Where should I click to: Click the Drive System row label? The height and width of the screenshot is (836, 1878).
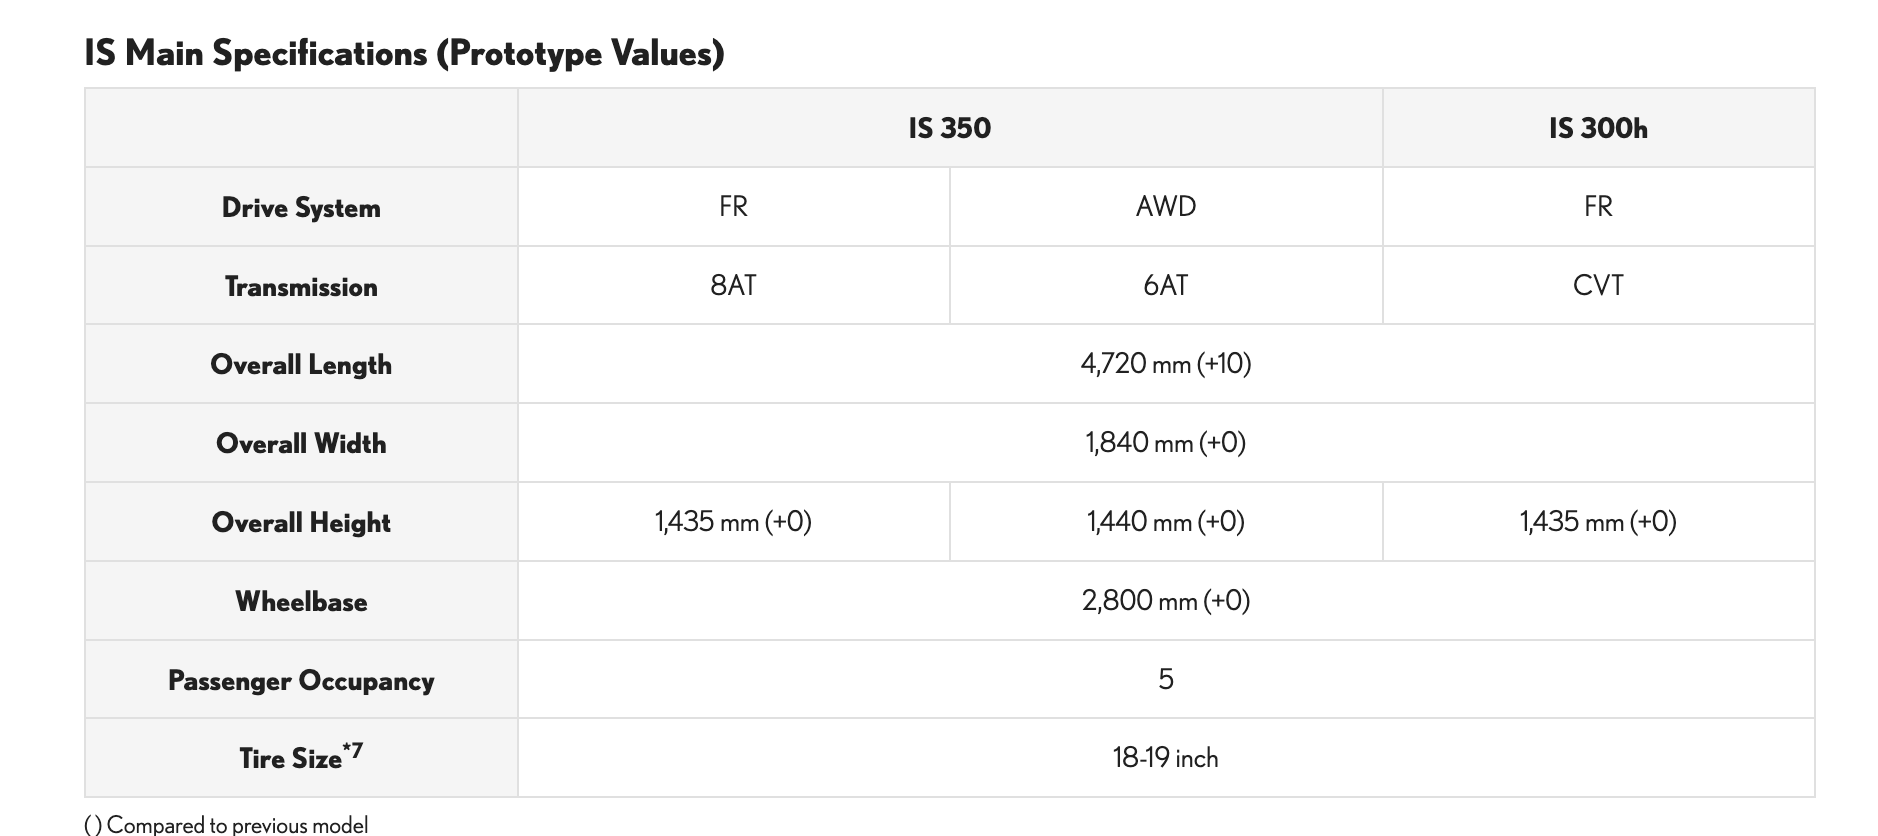point(301,208)
